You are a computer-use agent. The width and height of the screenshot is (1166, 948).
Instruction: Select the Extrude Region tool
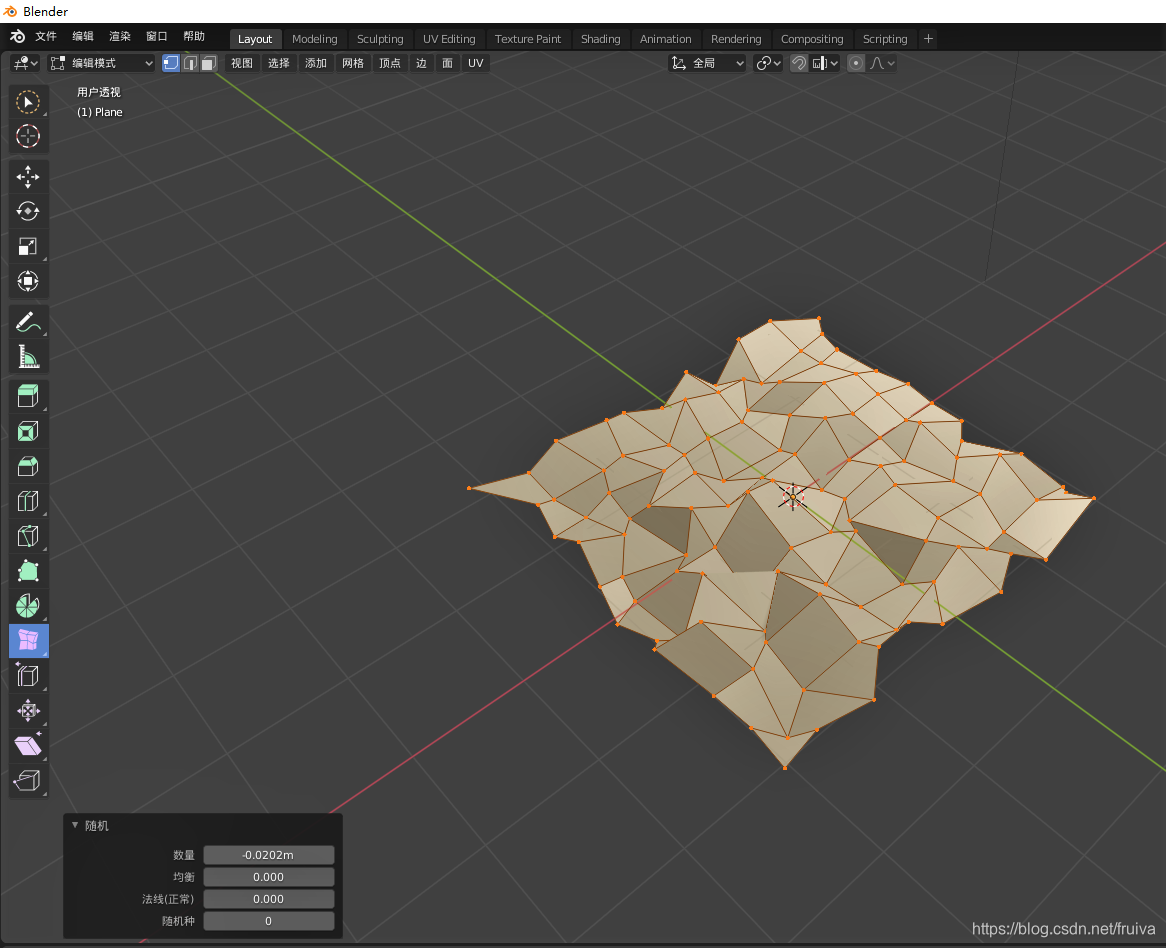point(28,396)
